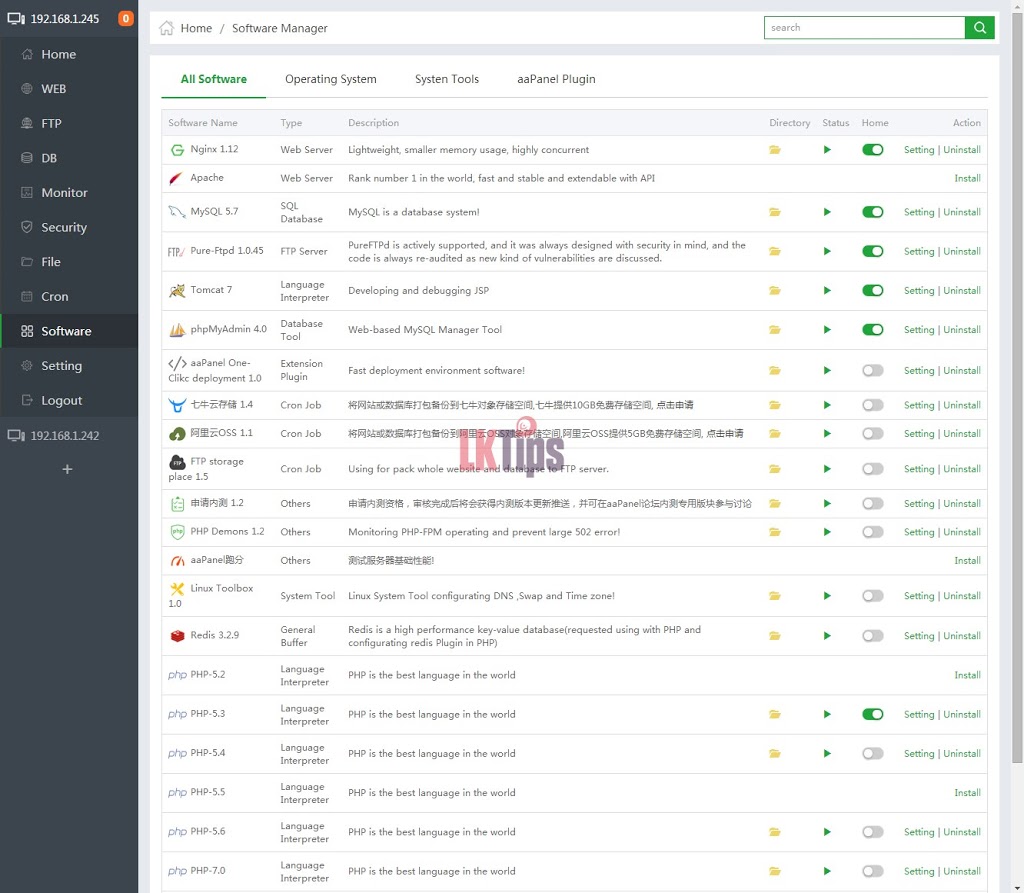Click the Redis red cube icon
1024x893 pixels.
point(177,636)
